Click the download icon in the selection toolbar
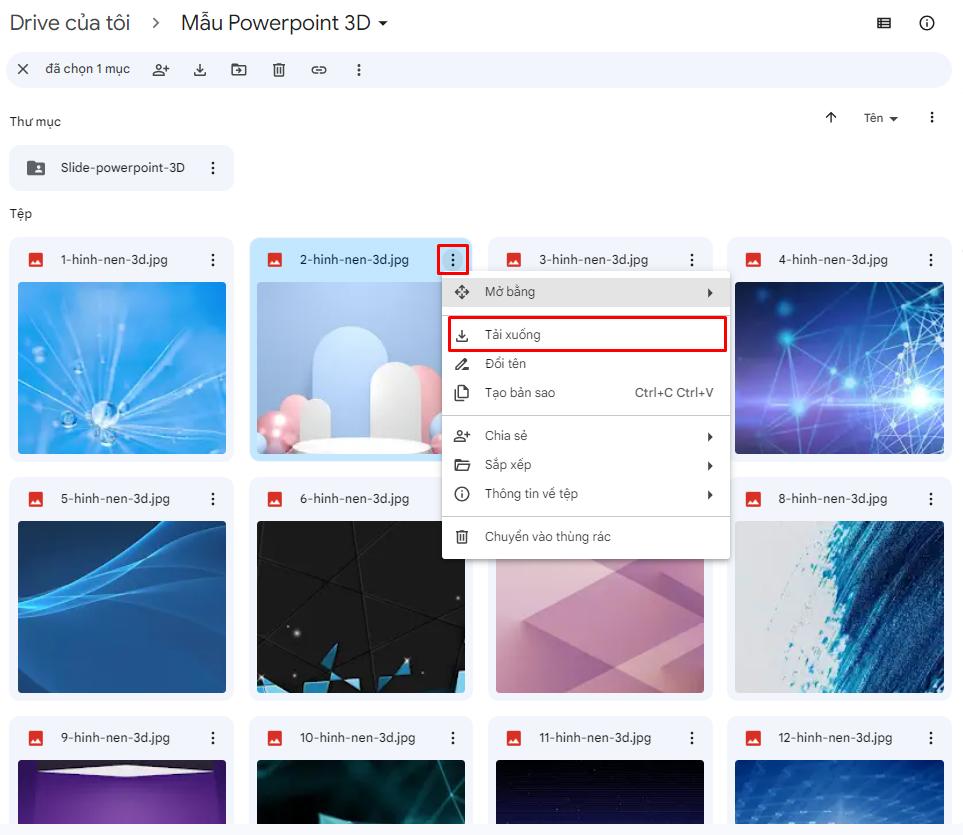This screenshot has height=835, width=963. [200, 70]
